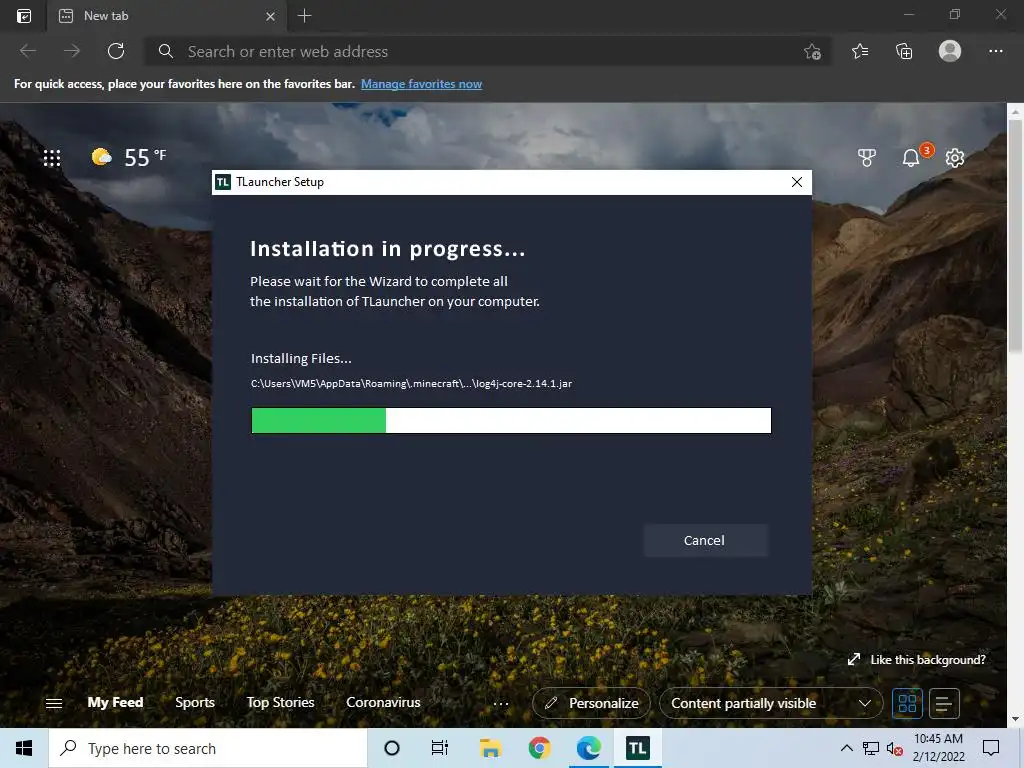Close the New tab tab
The height and width of the screenshot is (768, 1024).
tap(270, 16)
